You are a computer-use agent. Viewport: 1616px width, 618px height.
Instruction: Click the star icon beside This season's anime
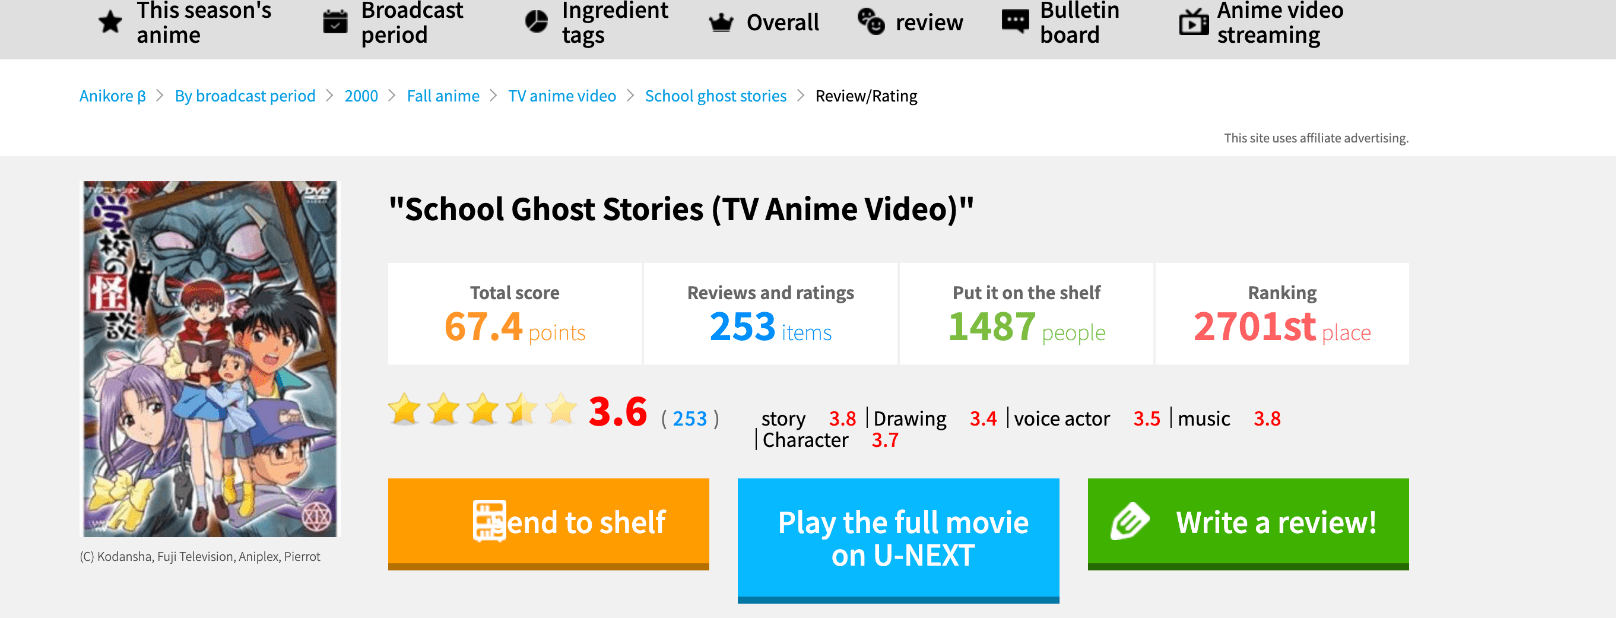coord(110,22)
